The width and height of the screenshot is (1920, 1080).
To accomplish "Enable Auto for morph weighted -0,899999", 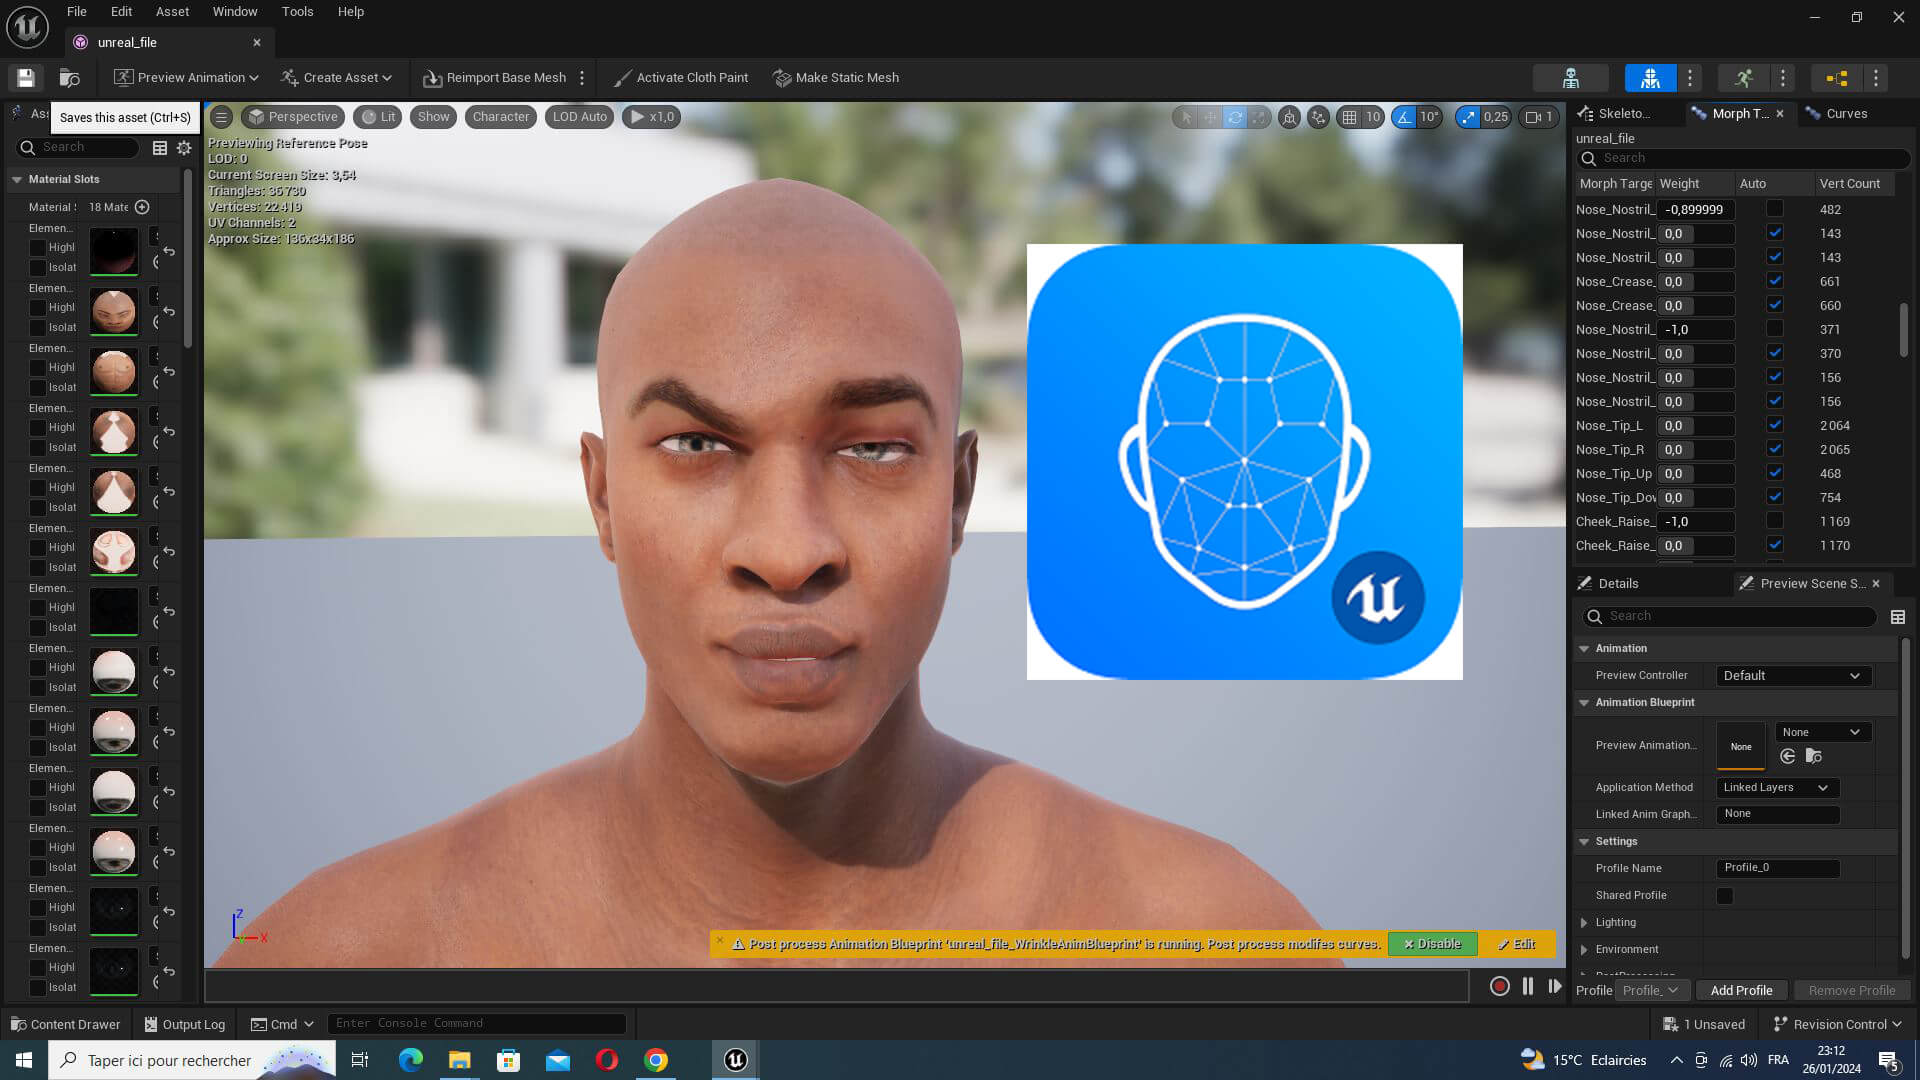I will pyautogui.click(x=1775, y=209).
